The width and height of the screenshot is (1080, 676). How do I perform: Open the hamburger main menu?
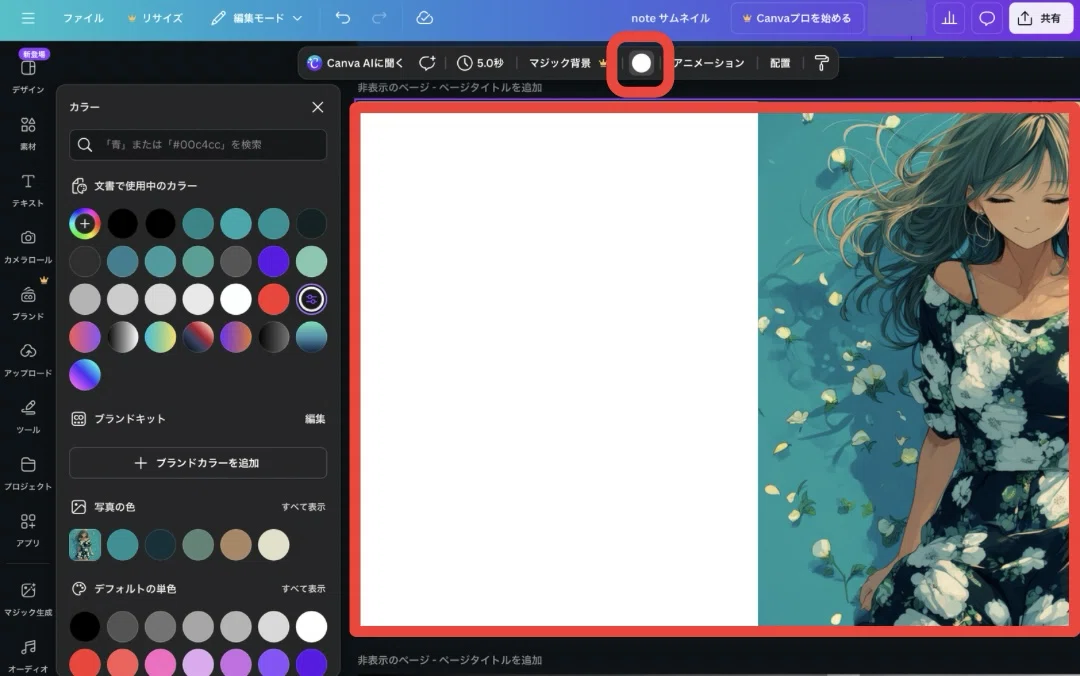pyautogui.click(x=28, y=18)
